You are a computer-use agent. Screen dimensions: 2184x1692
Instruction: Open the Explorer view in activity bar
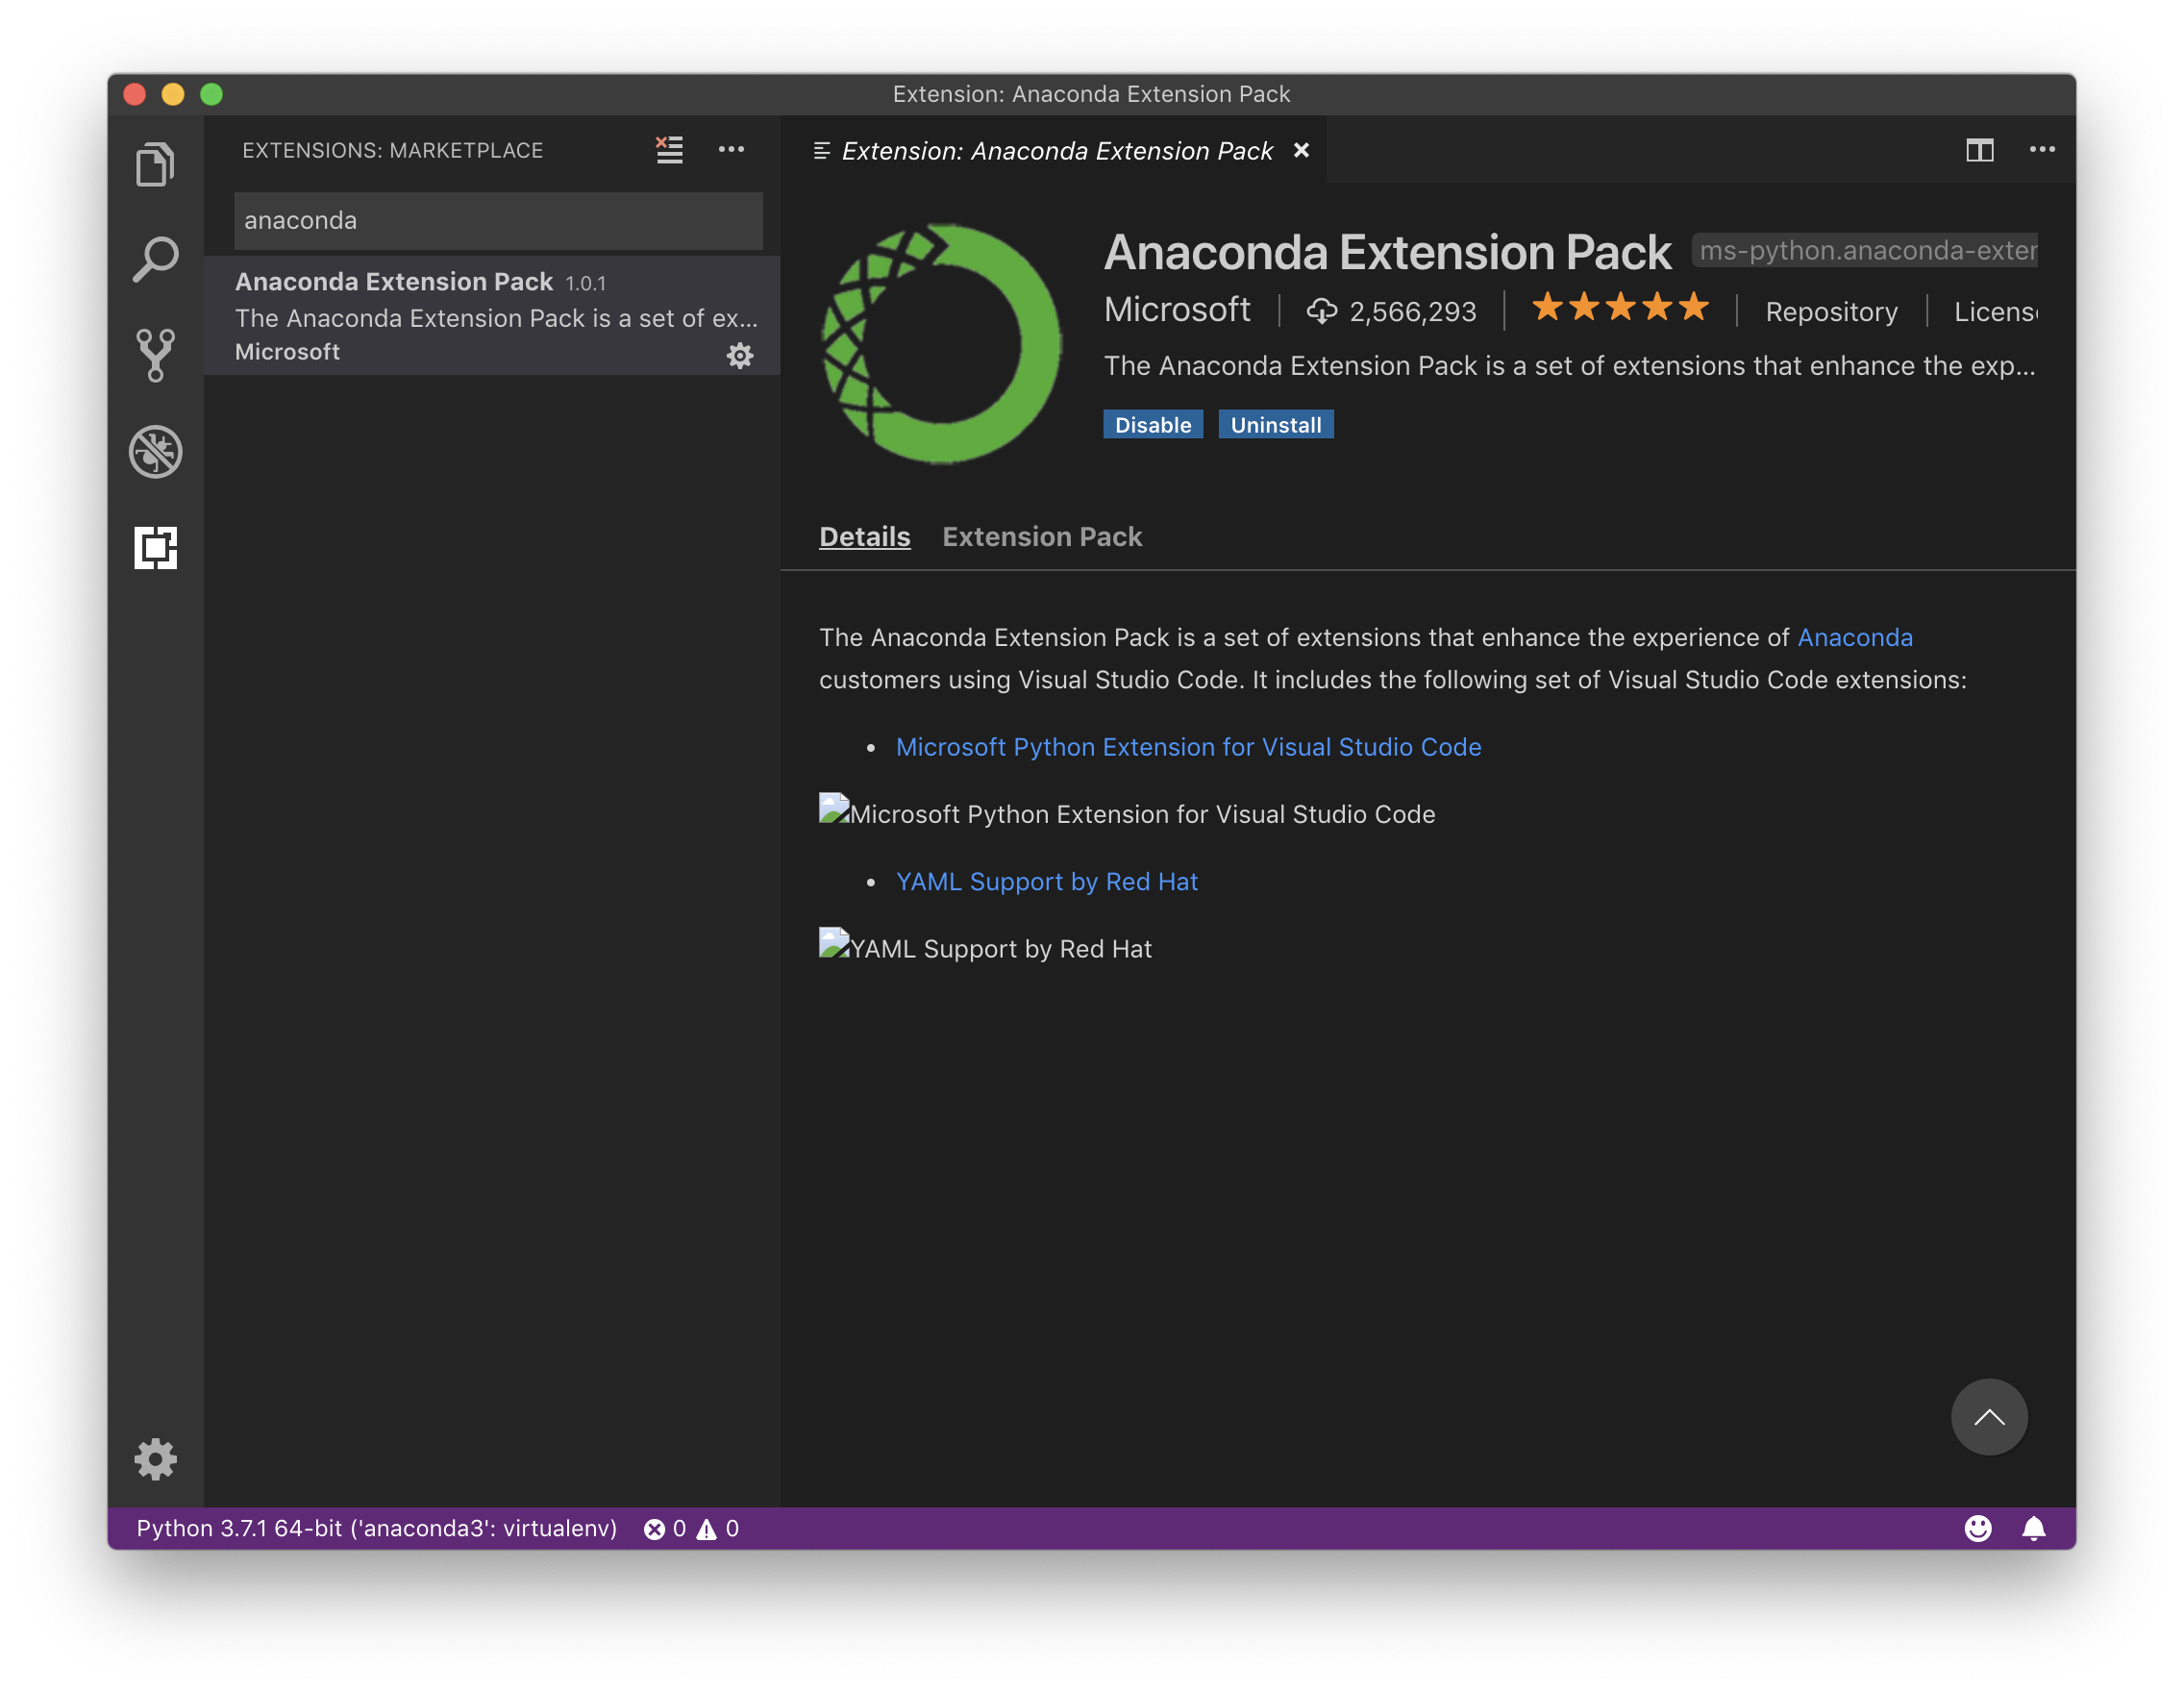pos(155,164)
